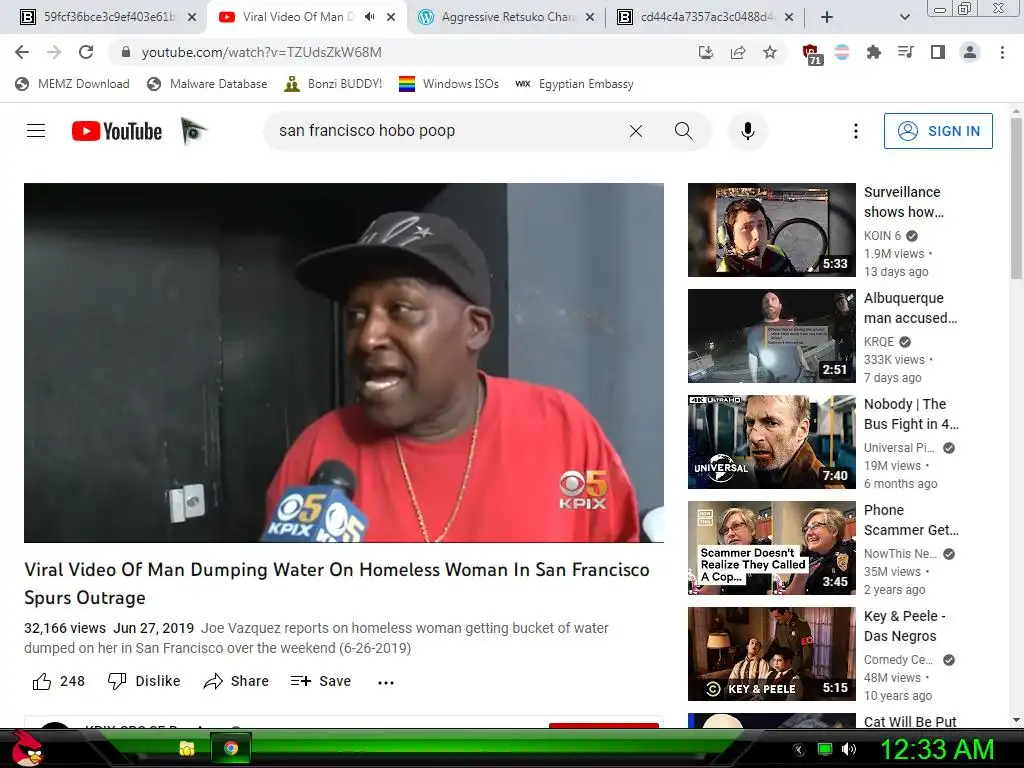This screenshot has height=768, width=1024.
Task: Clear the search text with X icon
Action: coord(635,131)
